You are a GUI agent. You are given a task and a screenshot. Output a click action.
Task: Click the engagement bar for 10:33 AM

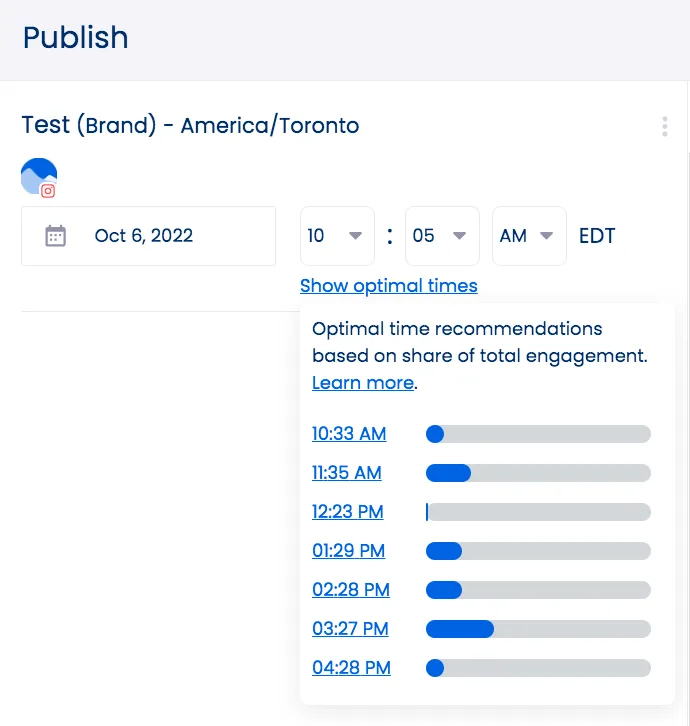pos(538,434)
